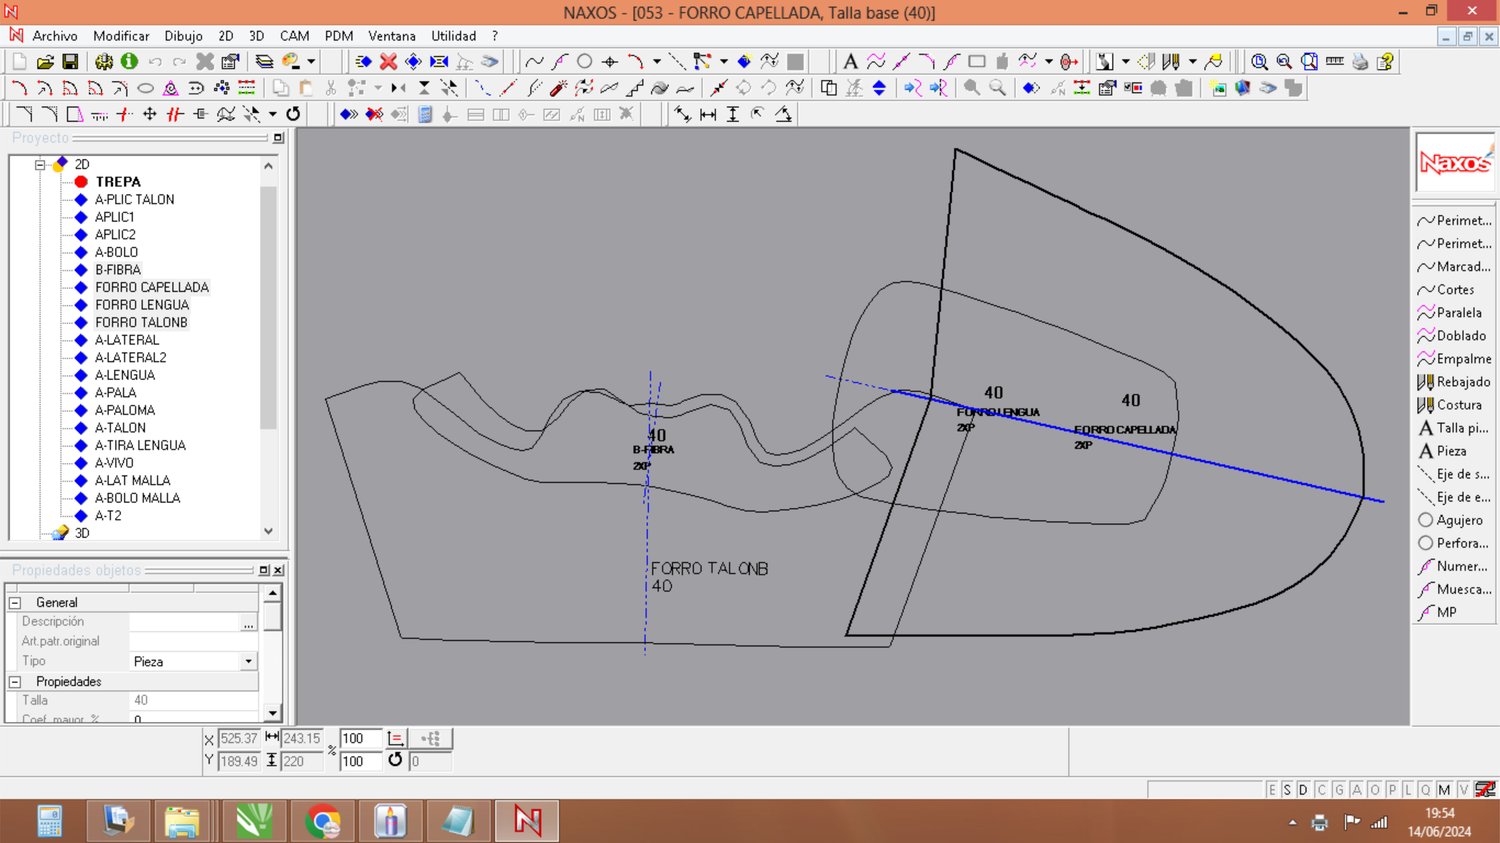Viewport: 1500px width, 843px height.
Task: Open the Tipo dropdown showing Pieza
Action: [248, 662]
